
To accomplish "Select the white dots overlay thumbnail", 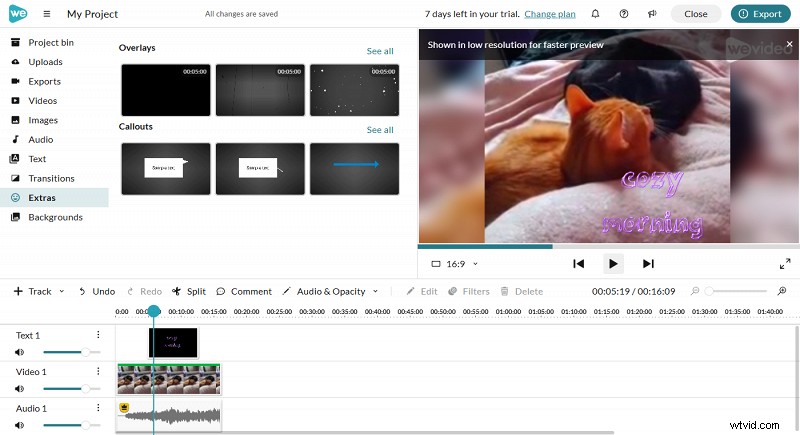I will [355, 90].
